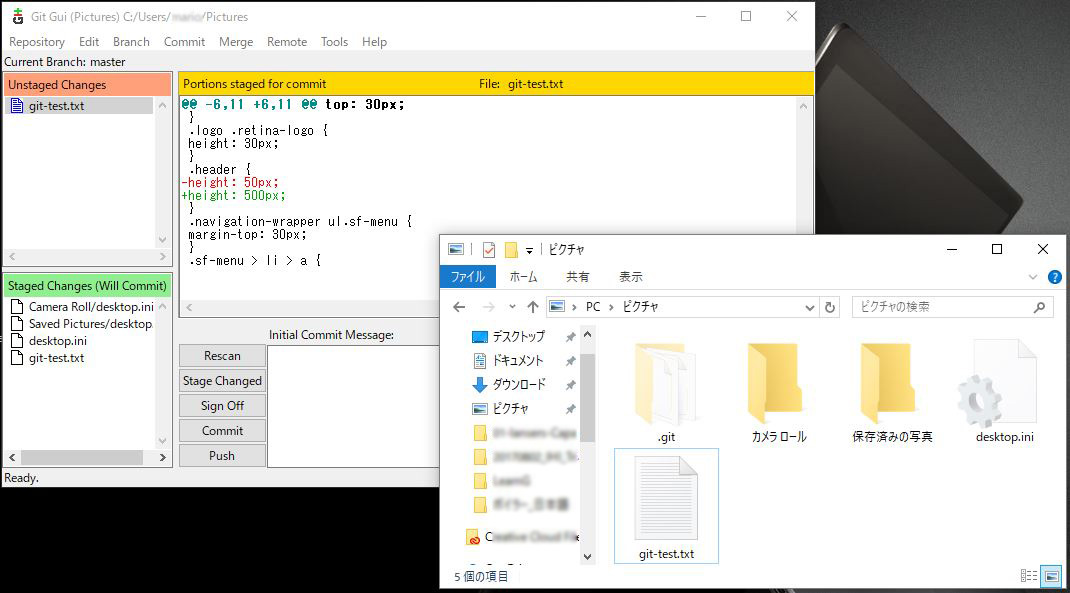Click icon beside Saved Pictures/desktop staged file

pos(17,323)
